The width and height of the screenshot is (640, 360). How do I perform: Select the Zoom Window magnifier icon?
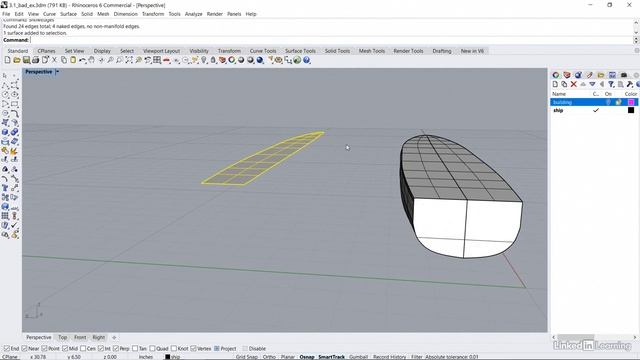tap(120, 60)
